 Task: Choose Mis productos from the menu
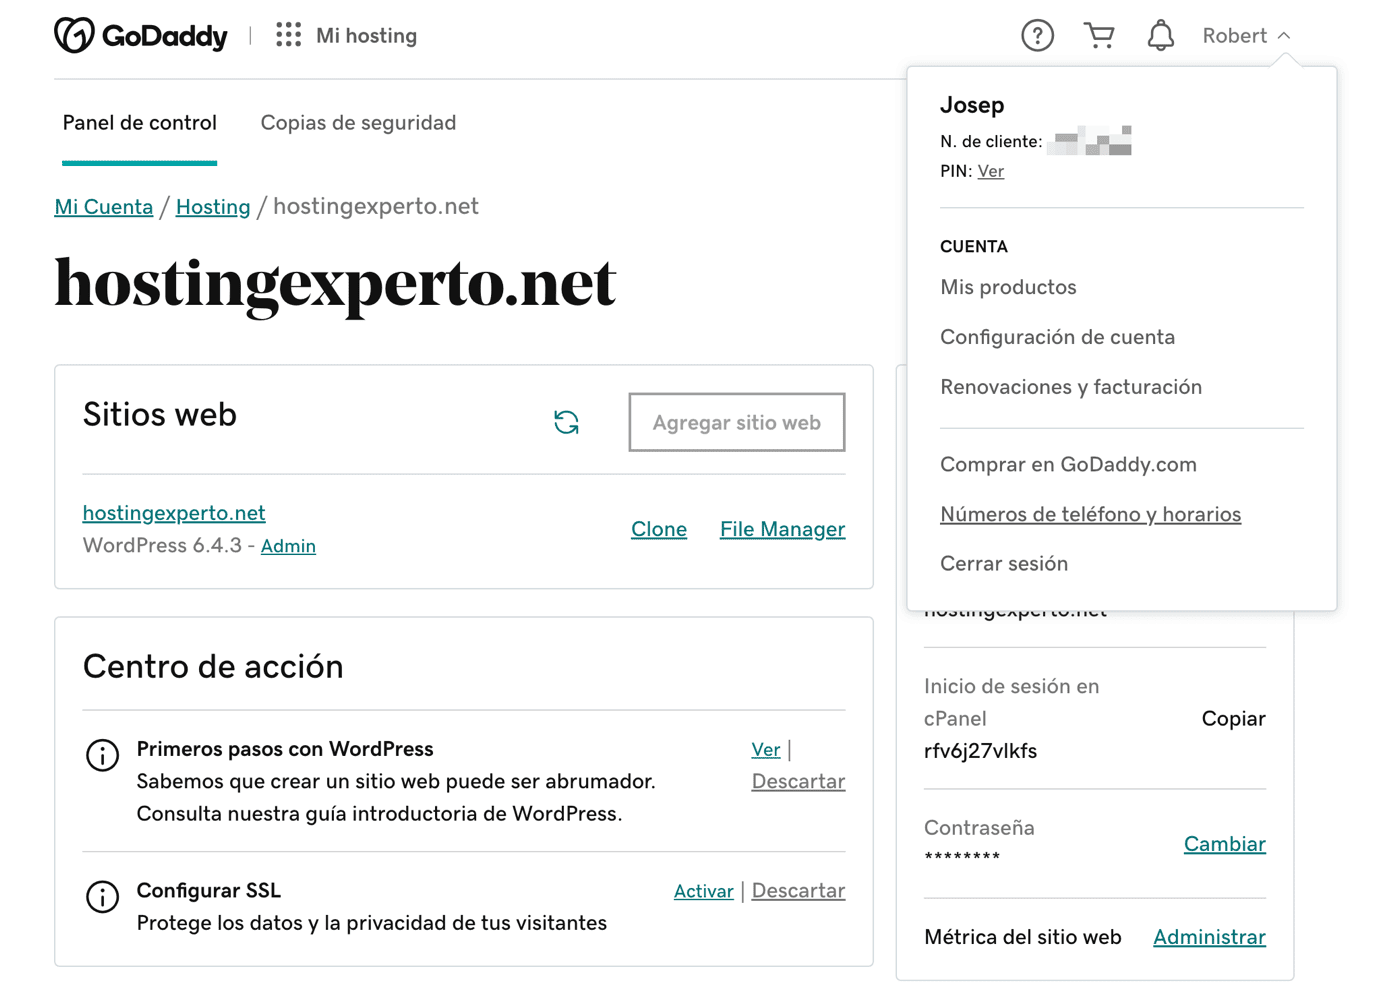tap(1008, 287)
